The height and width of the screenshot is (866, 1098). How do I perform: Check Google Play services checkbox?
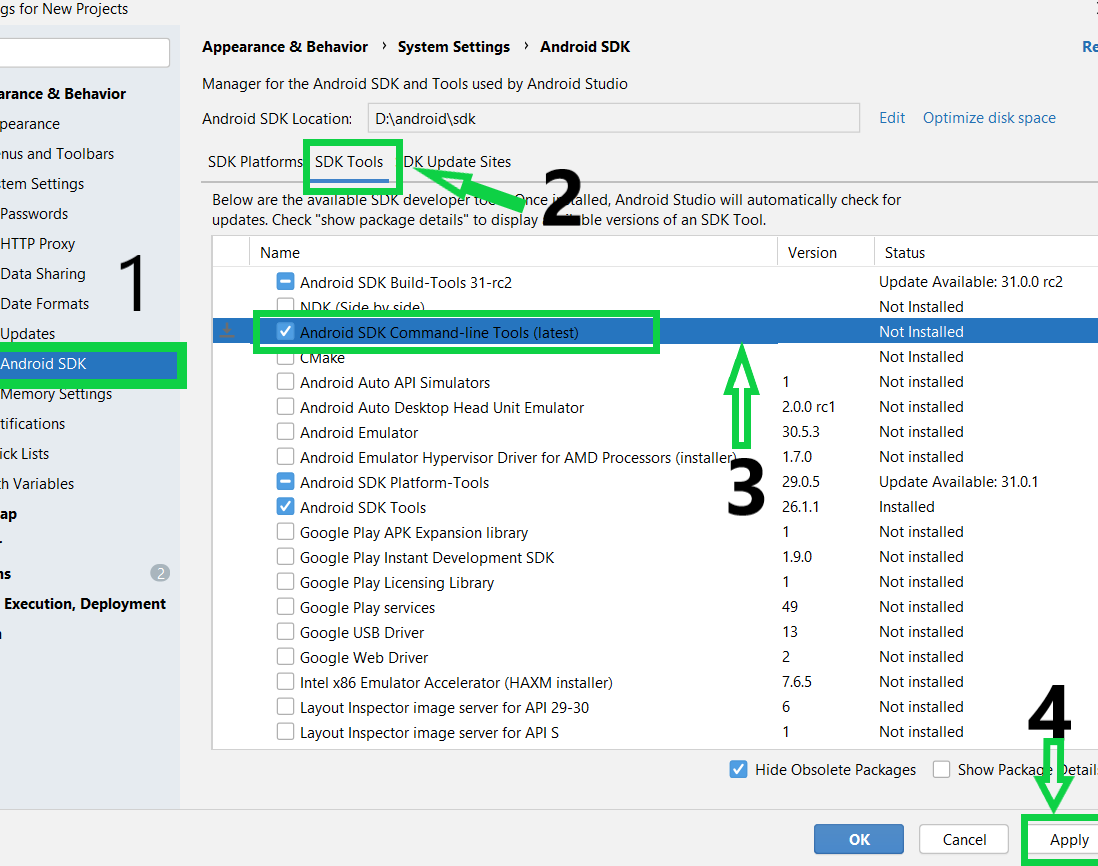[x=285, y=607]
